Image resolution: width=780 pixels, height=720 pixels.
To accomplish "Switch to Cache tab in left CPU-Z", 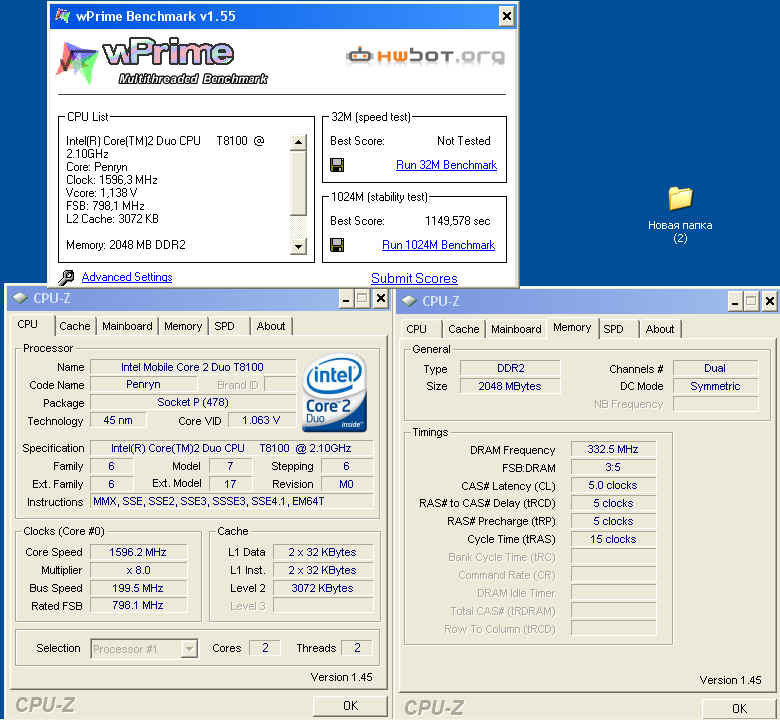I will [x=75, y=326].
